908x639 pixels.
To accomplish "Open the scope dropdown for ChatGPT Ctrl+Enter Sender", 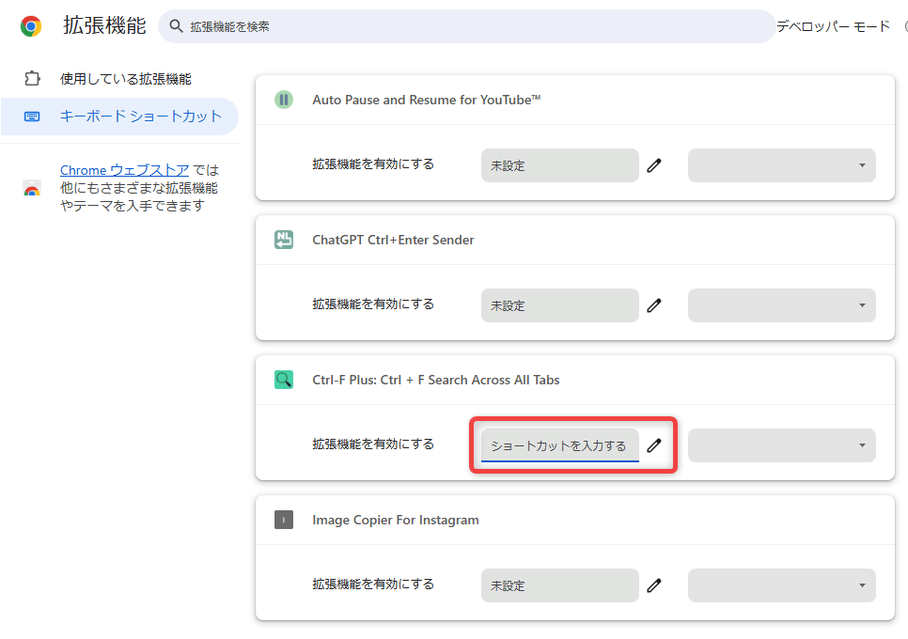I will click(x=782, y=306).
